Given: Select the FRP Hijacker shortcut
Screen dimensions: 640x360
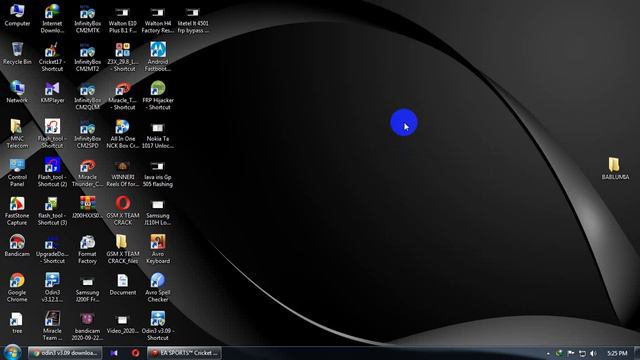Looking at the screenshot, I should point(158,96).
